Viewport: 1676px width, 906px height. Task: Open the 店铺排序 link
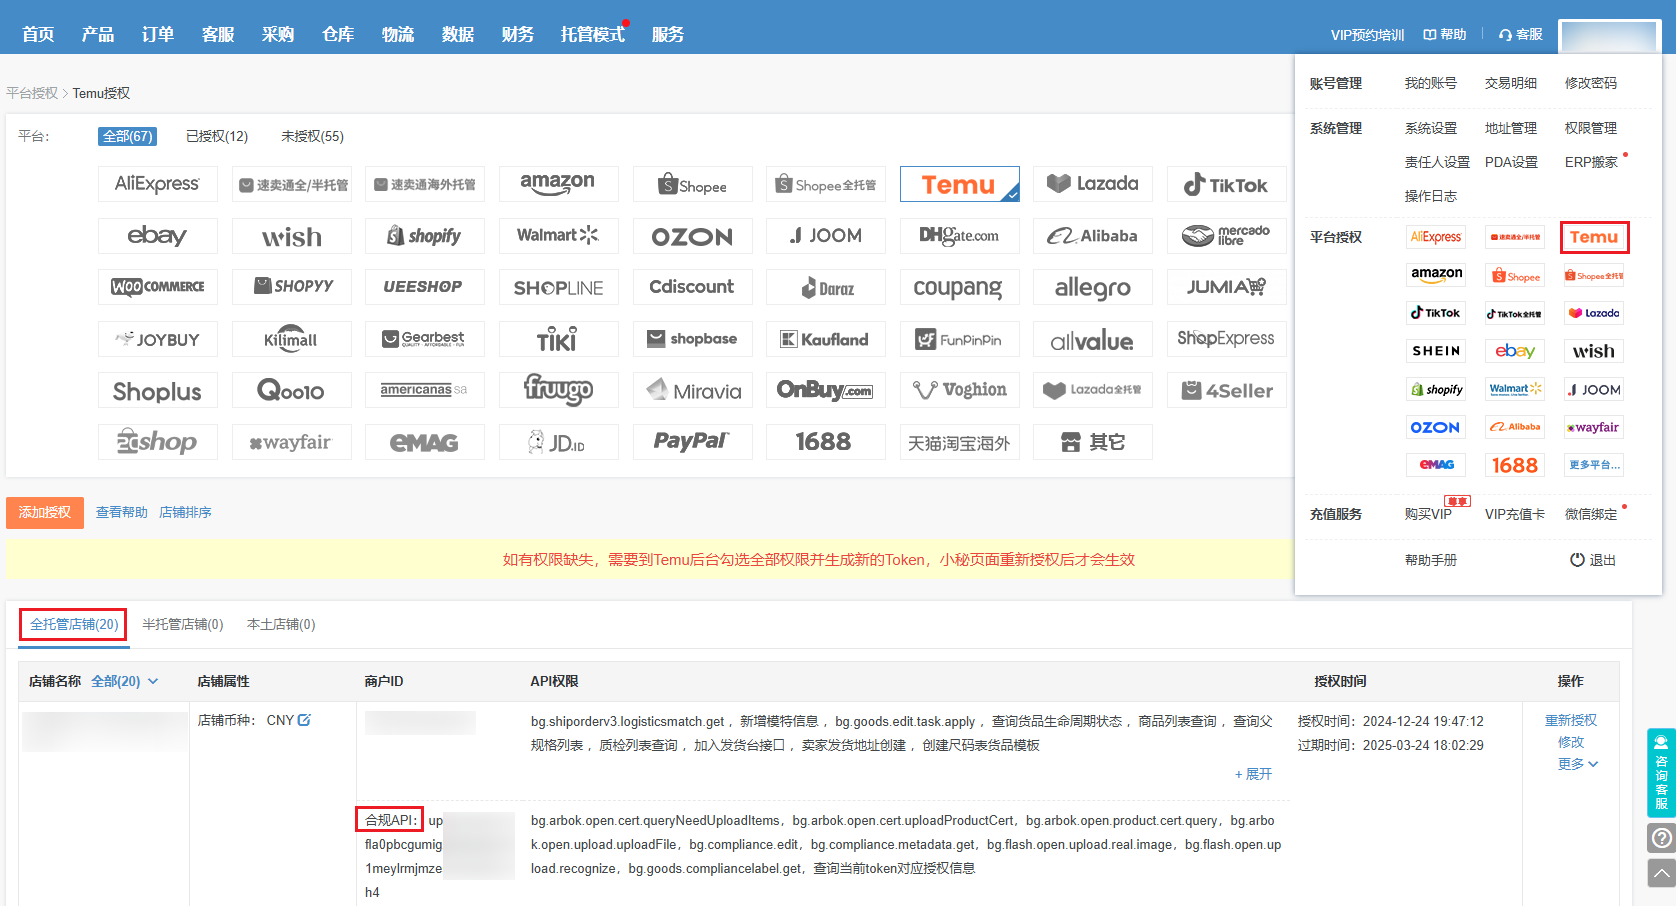tap(185, 512)
